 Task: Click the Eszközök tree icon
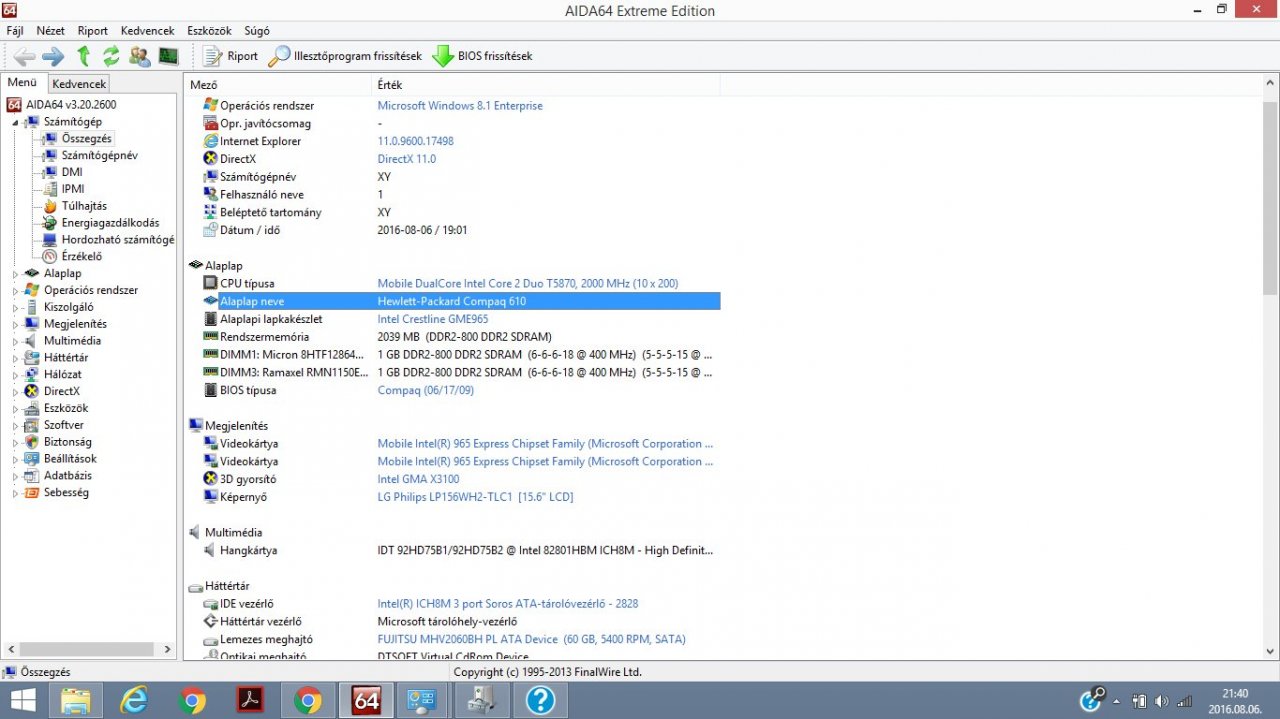[x=32, y=408]
